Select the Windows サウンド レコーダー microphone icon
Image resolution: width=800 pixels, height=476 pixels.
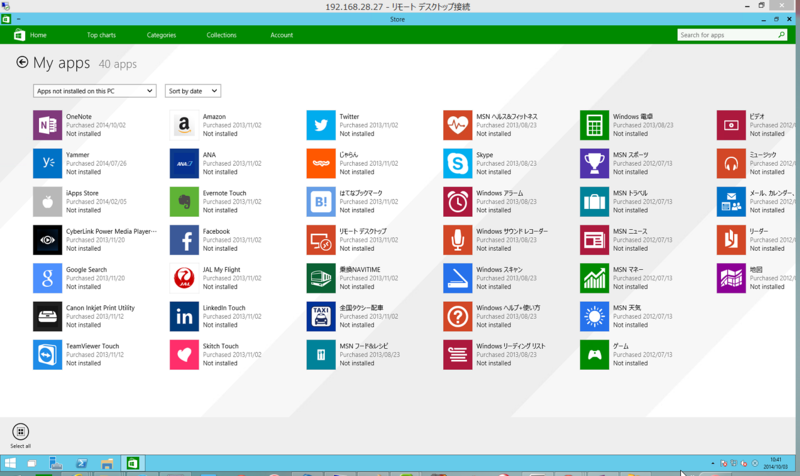click(x=458, y=240)
